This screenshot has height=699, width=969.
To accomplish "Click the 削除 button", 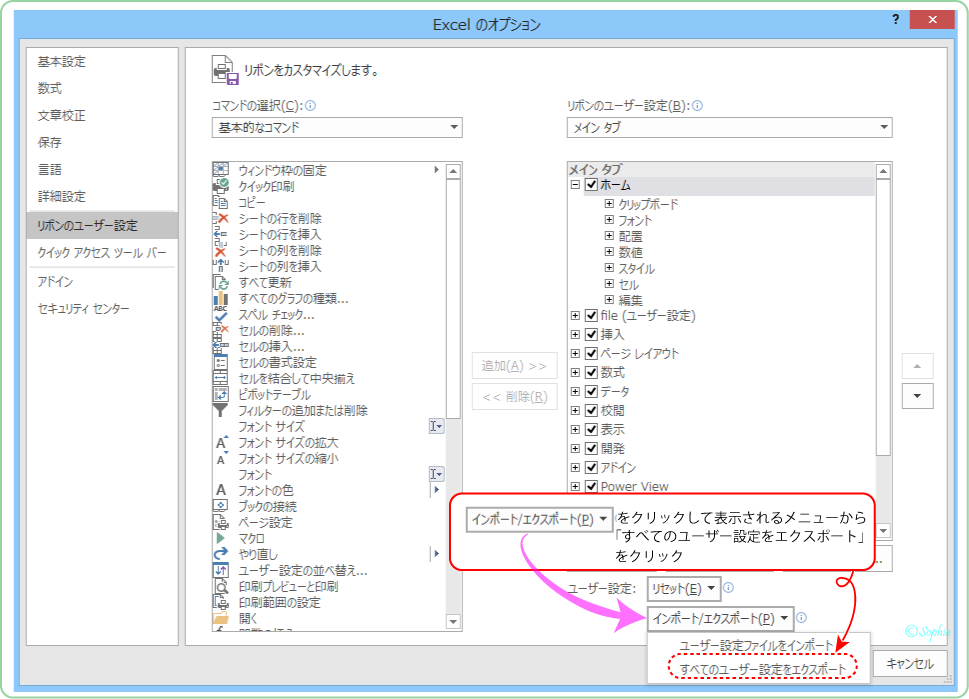I will (514, 397).
